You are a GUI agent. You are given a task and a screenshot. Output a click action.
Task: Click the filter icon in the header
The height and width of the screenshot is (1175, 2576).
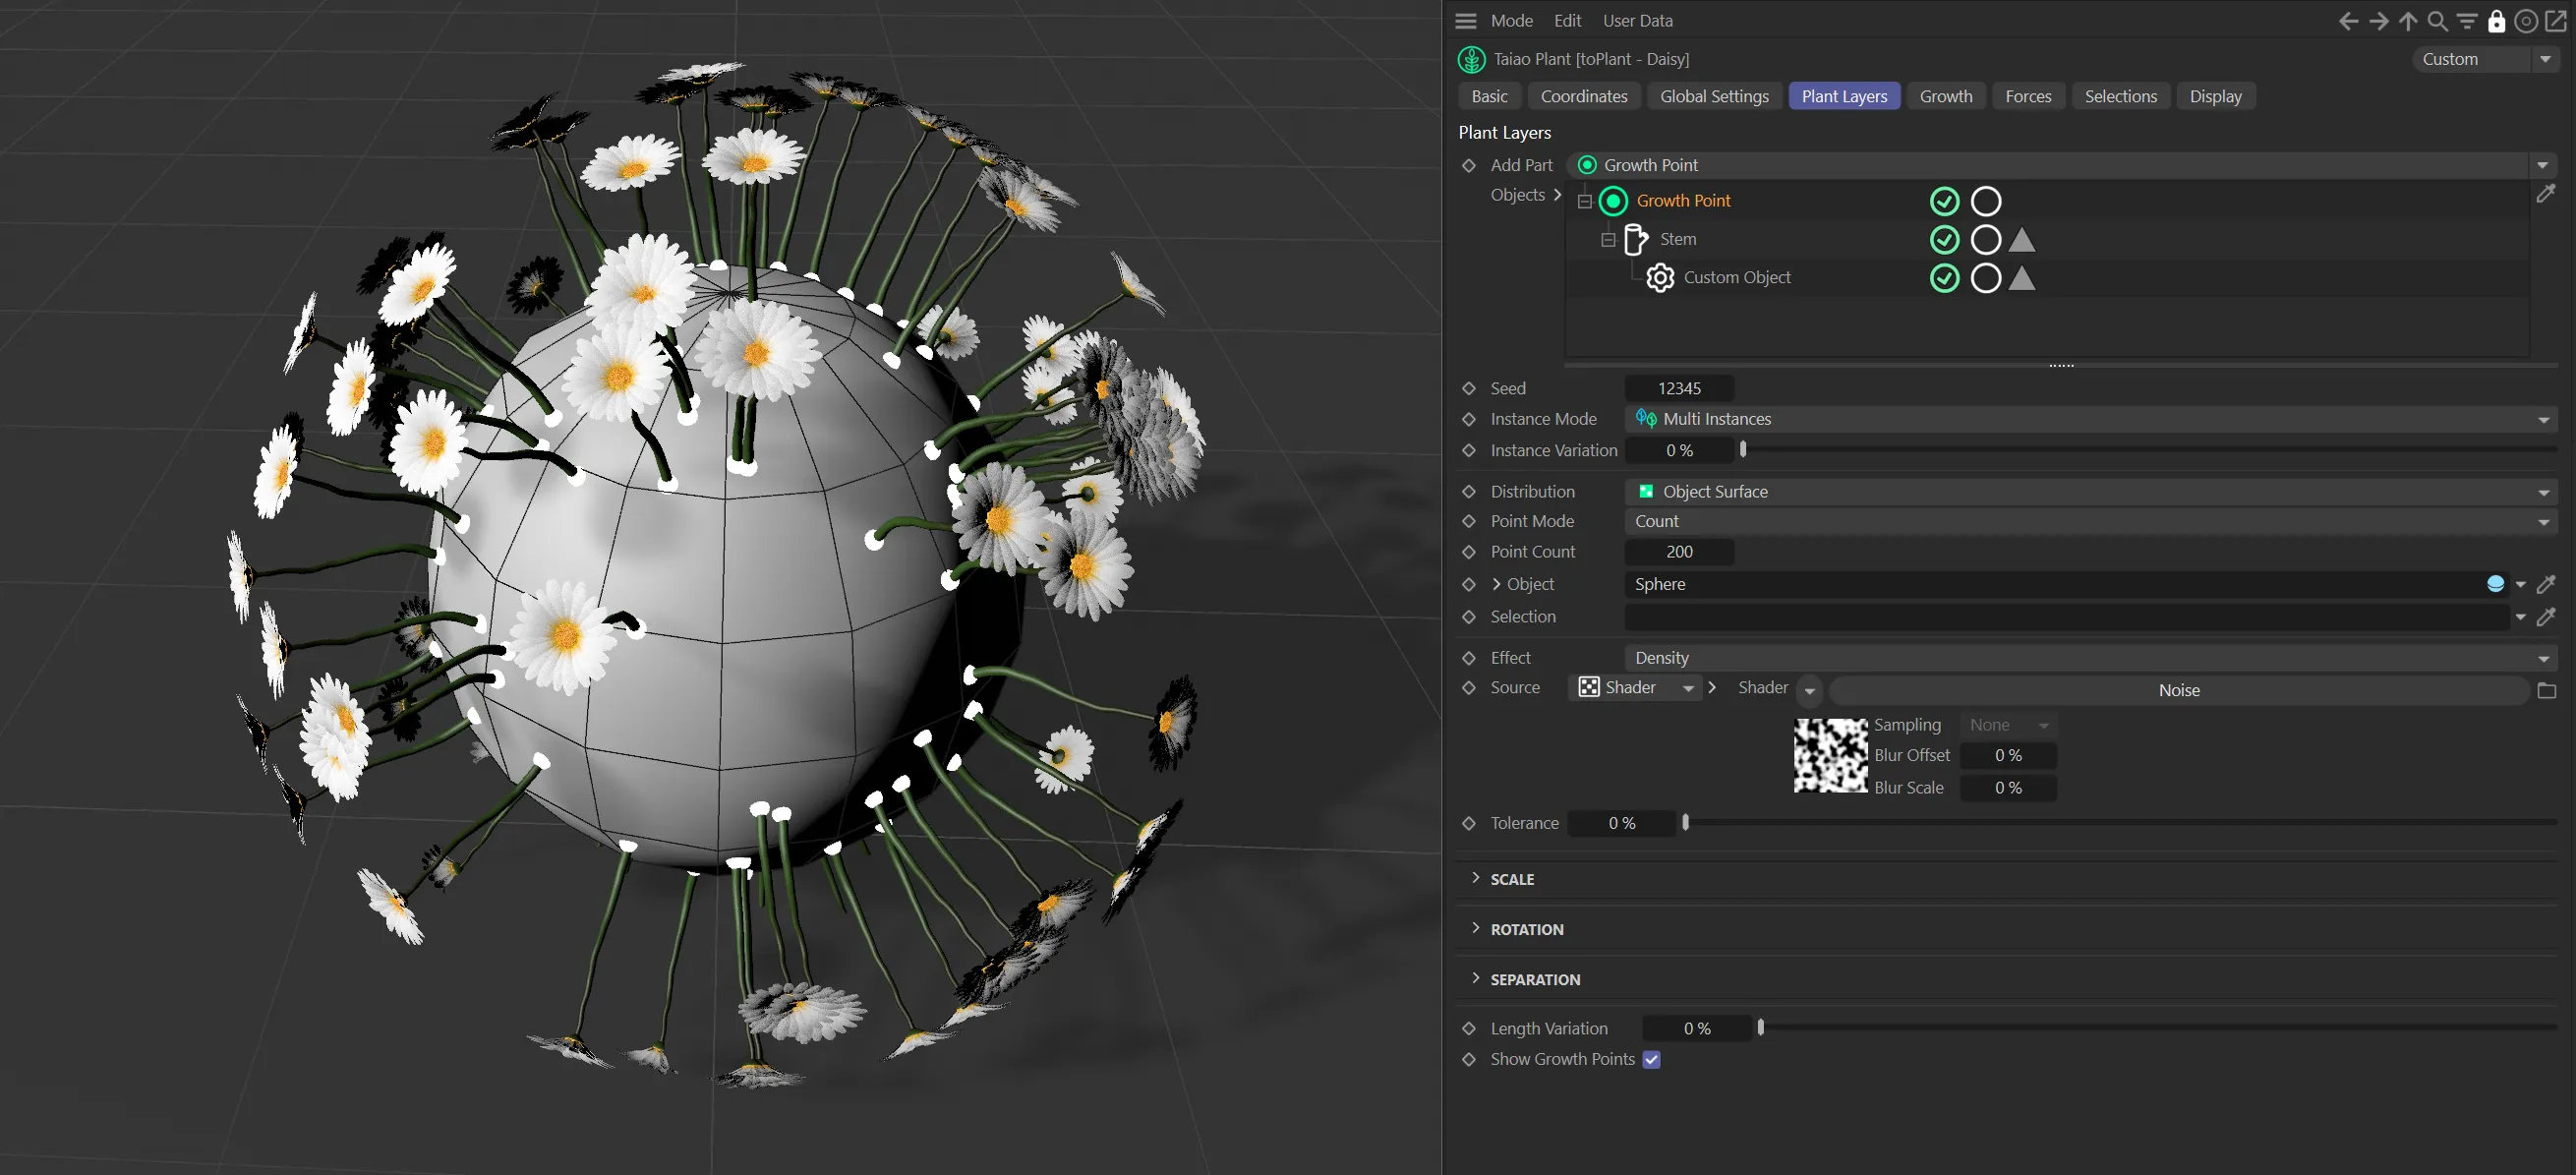[2467, 21]
